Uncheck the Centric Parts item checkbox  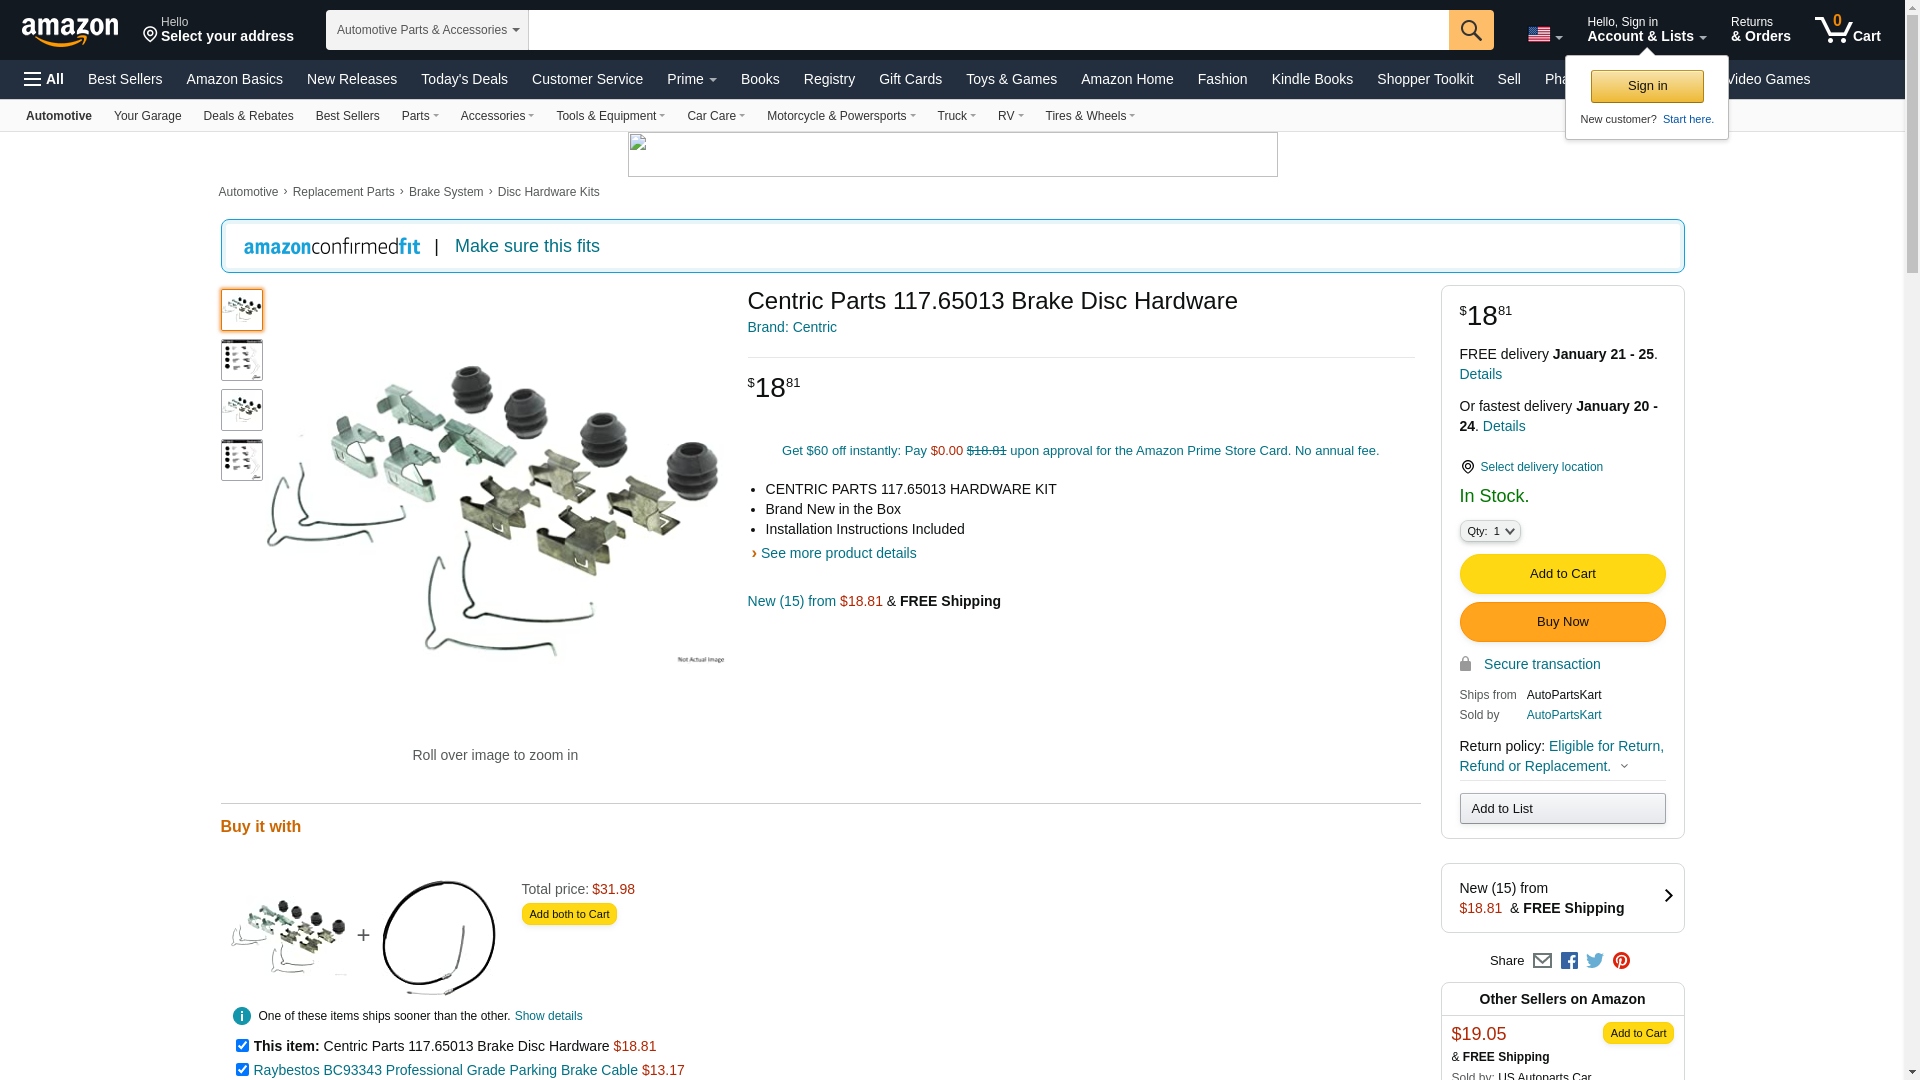tap(242, 1046)
